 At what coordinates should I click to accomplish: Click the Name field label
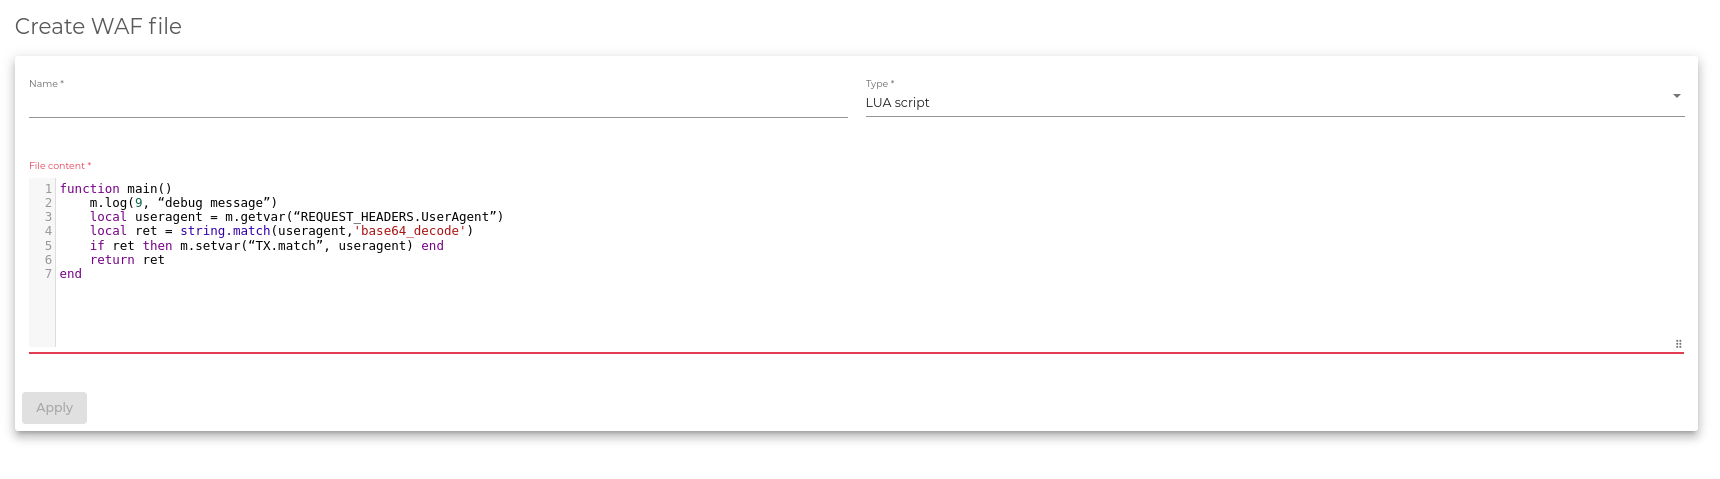(x=46, y=84)
